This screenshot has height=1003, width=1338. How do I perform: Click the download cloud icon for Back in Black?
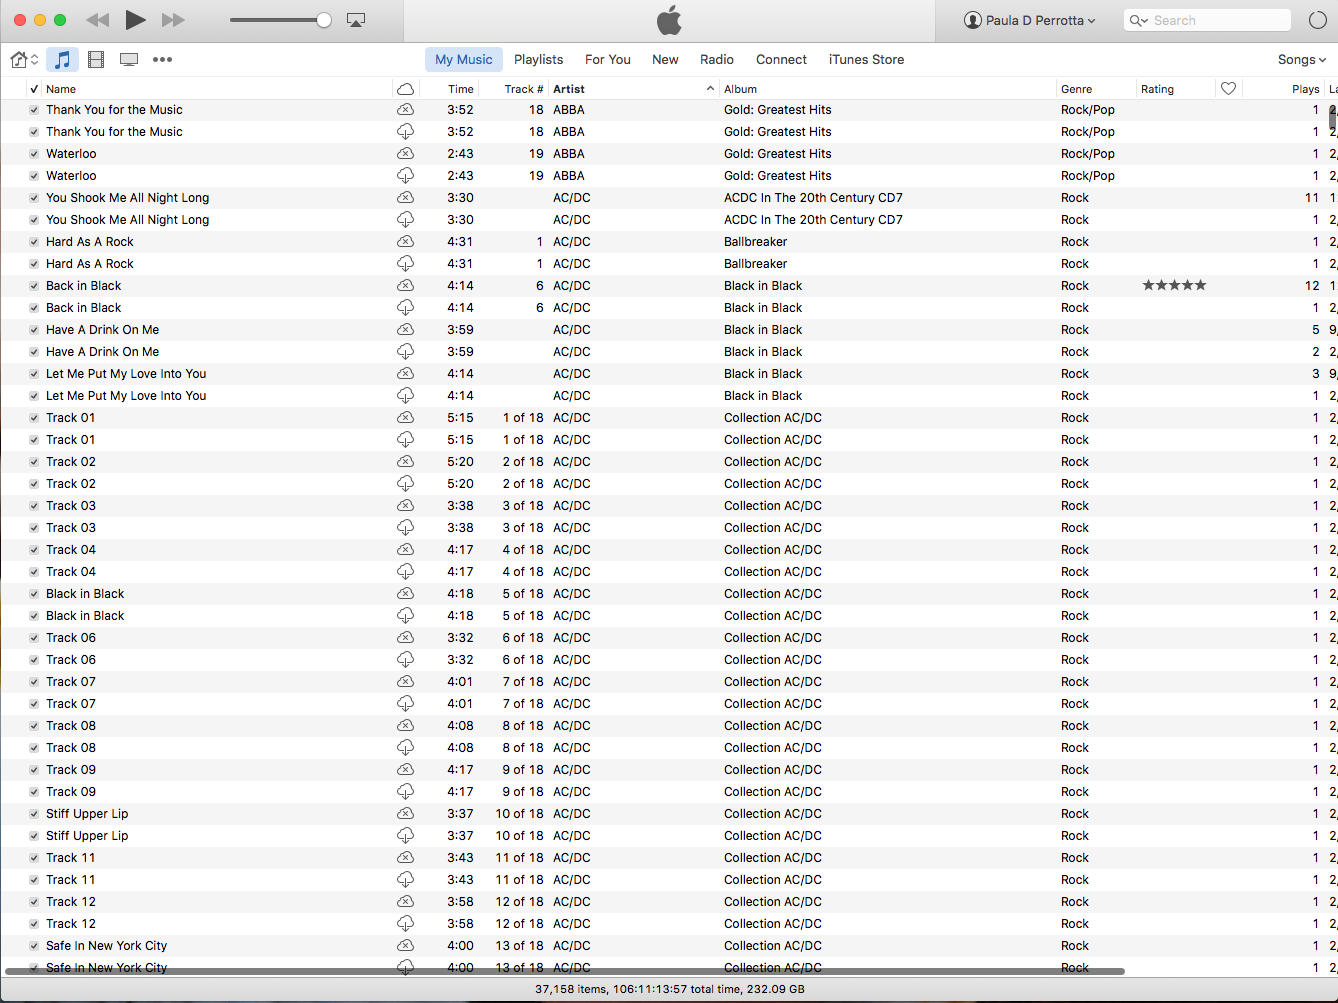pyautogui.click(x=405, y=308)
